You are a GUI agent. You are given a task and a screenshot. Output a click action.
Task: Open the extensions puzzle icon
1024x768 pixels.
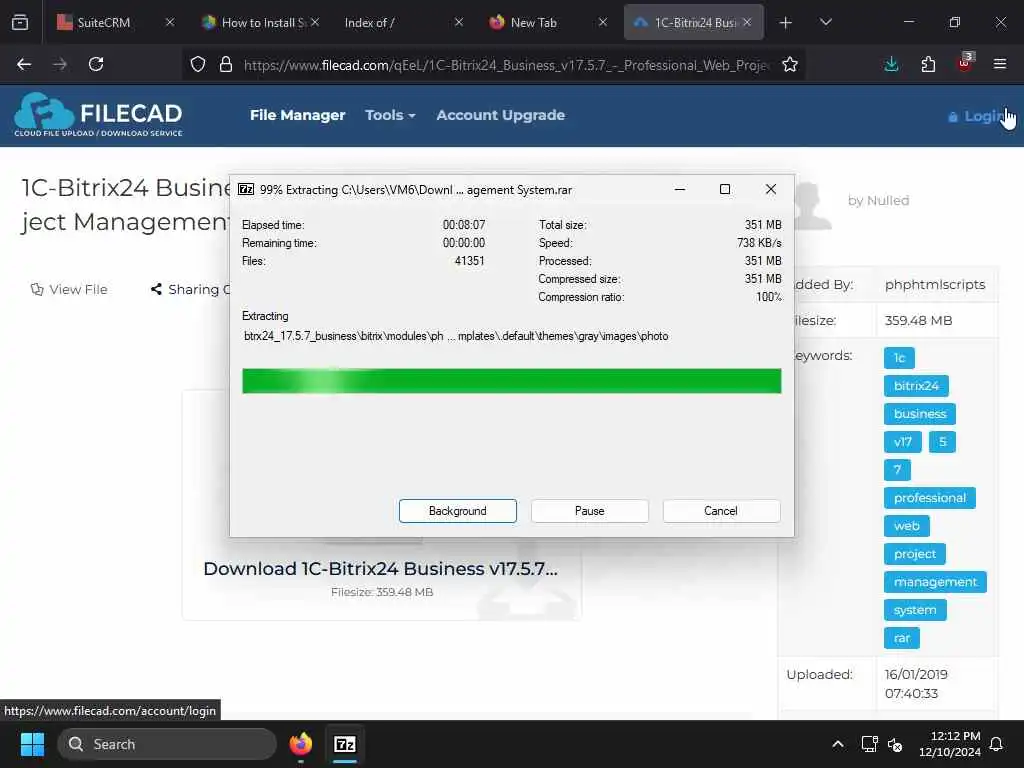coord(928,64)
